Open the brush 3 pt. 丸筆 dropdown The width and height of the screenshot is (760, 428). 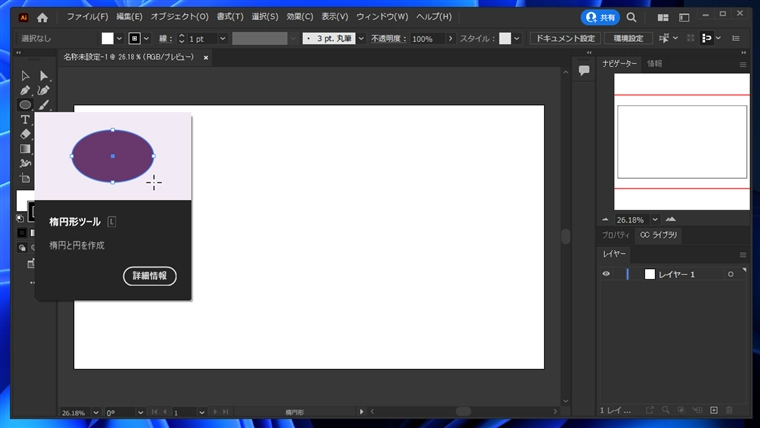(x=361, y=38)
